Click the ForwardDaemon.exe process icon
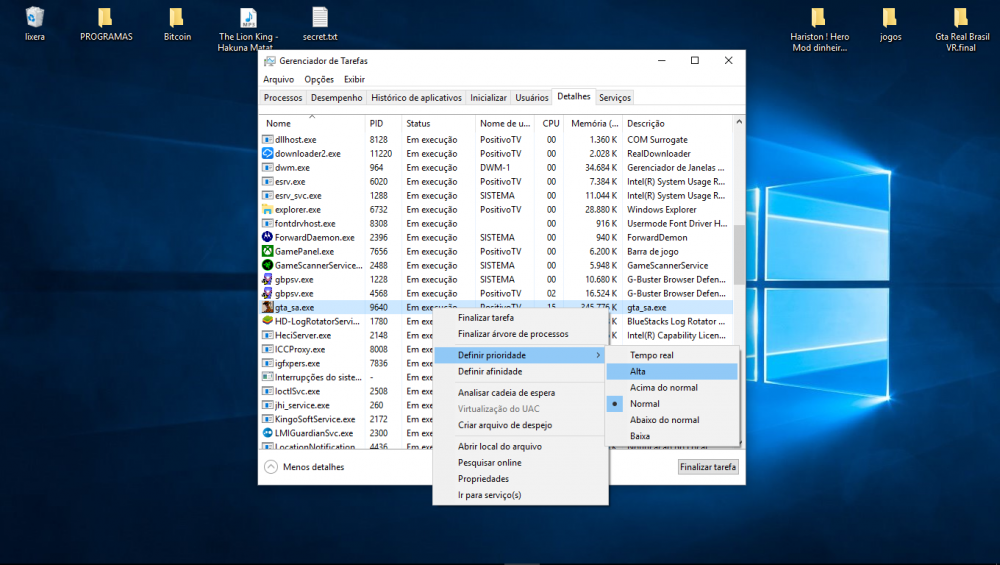Image resolution: width=1000 pixels, height=565 pixels. (x=268, y=238)
